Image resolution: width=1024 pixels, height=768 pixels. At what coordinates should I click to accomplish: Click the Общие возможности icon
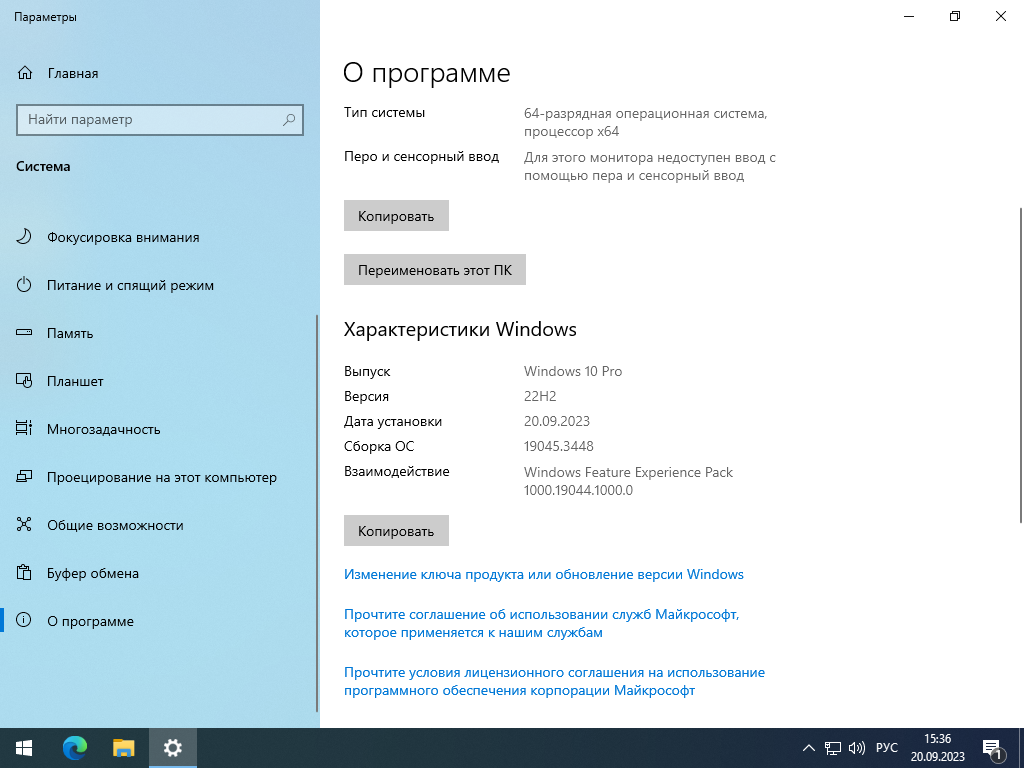[25, 525]
